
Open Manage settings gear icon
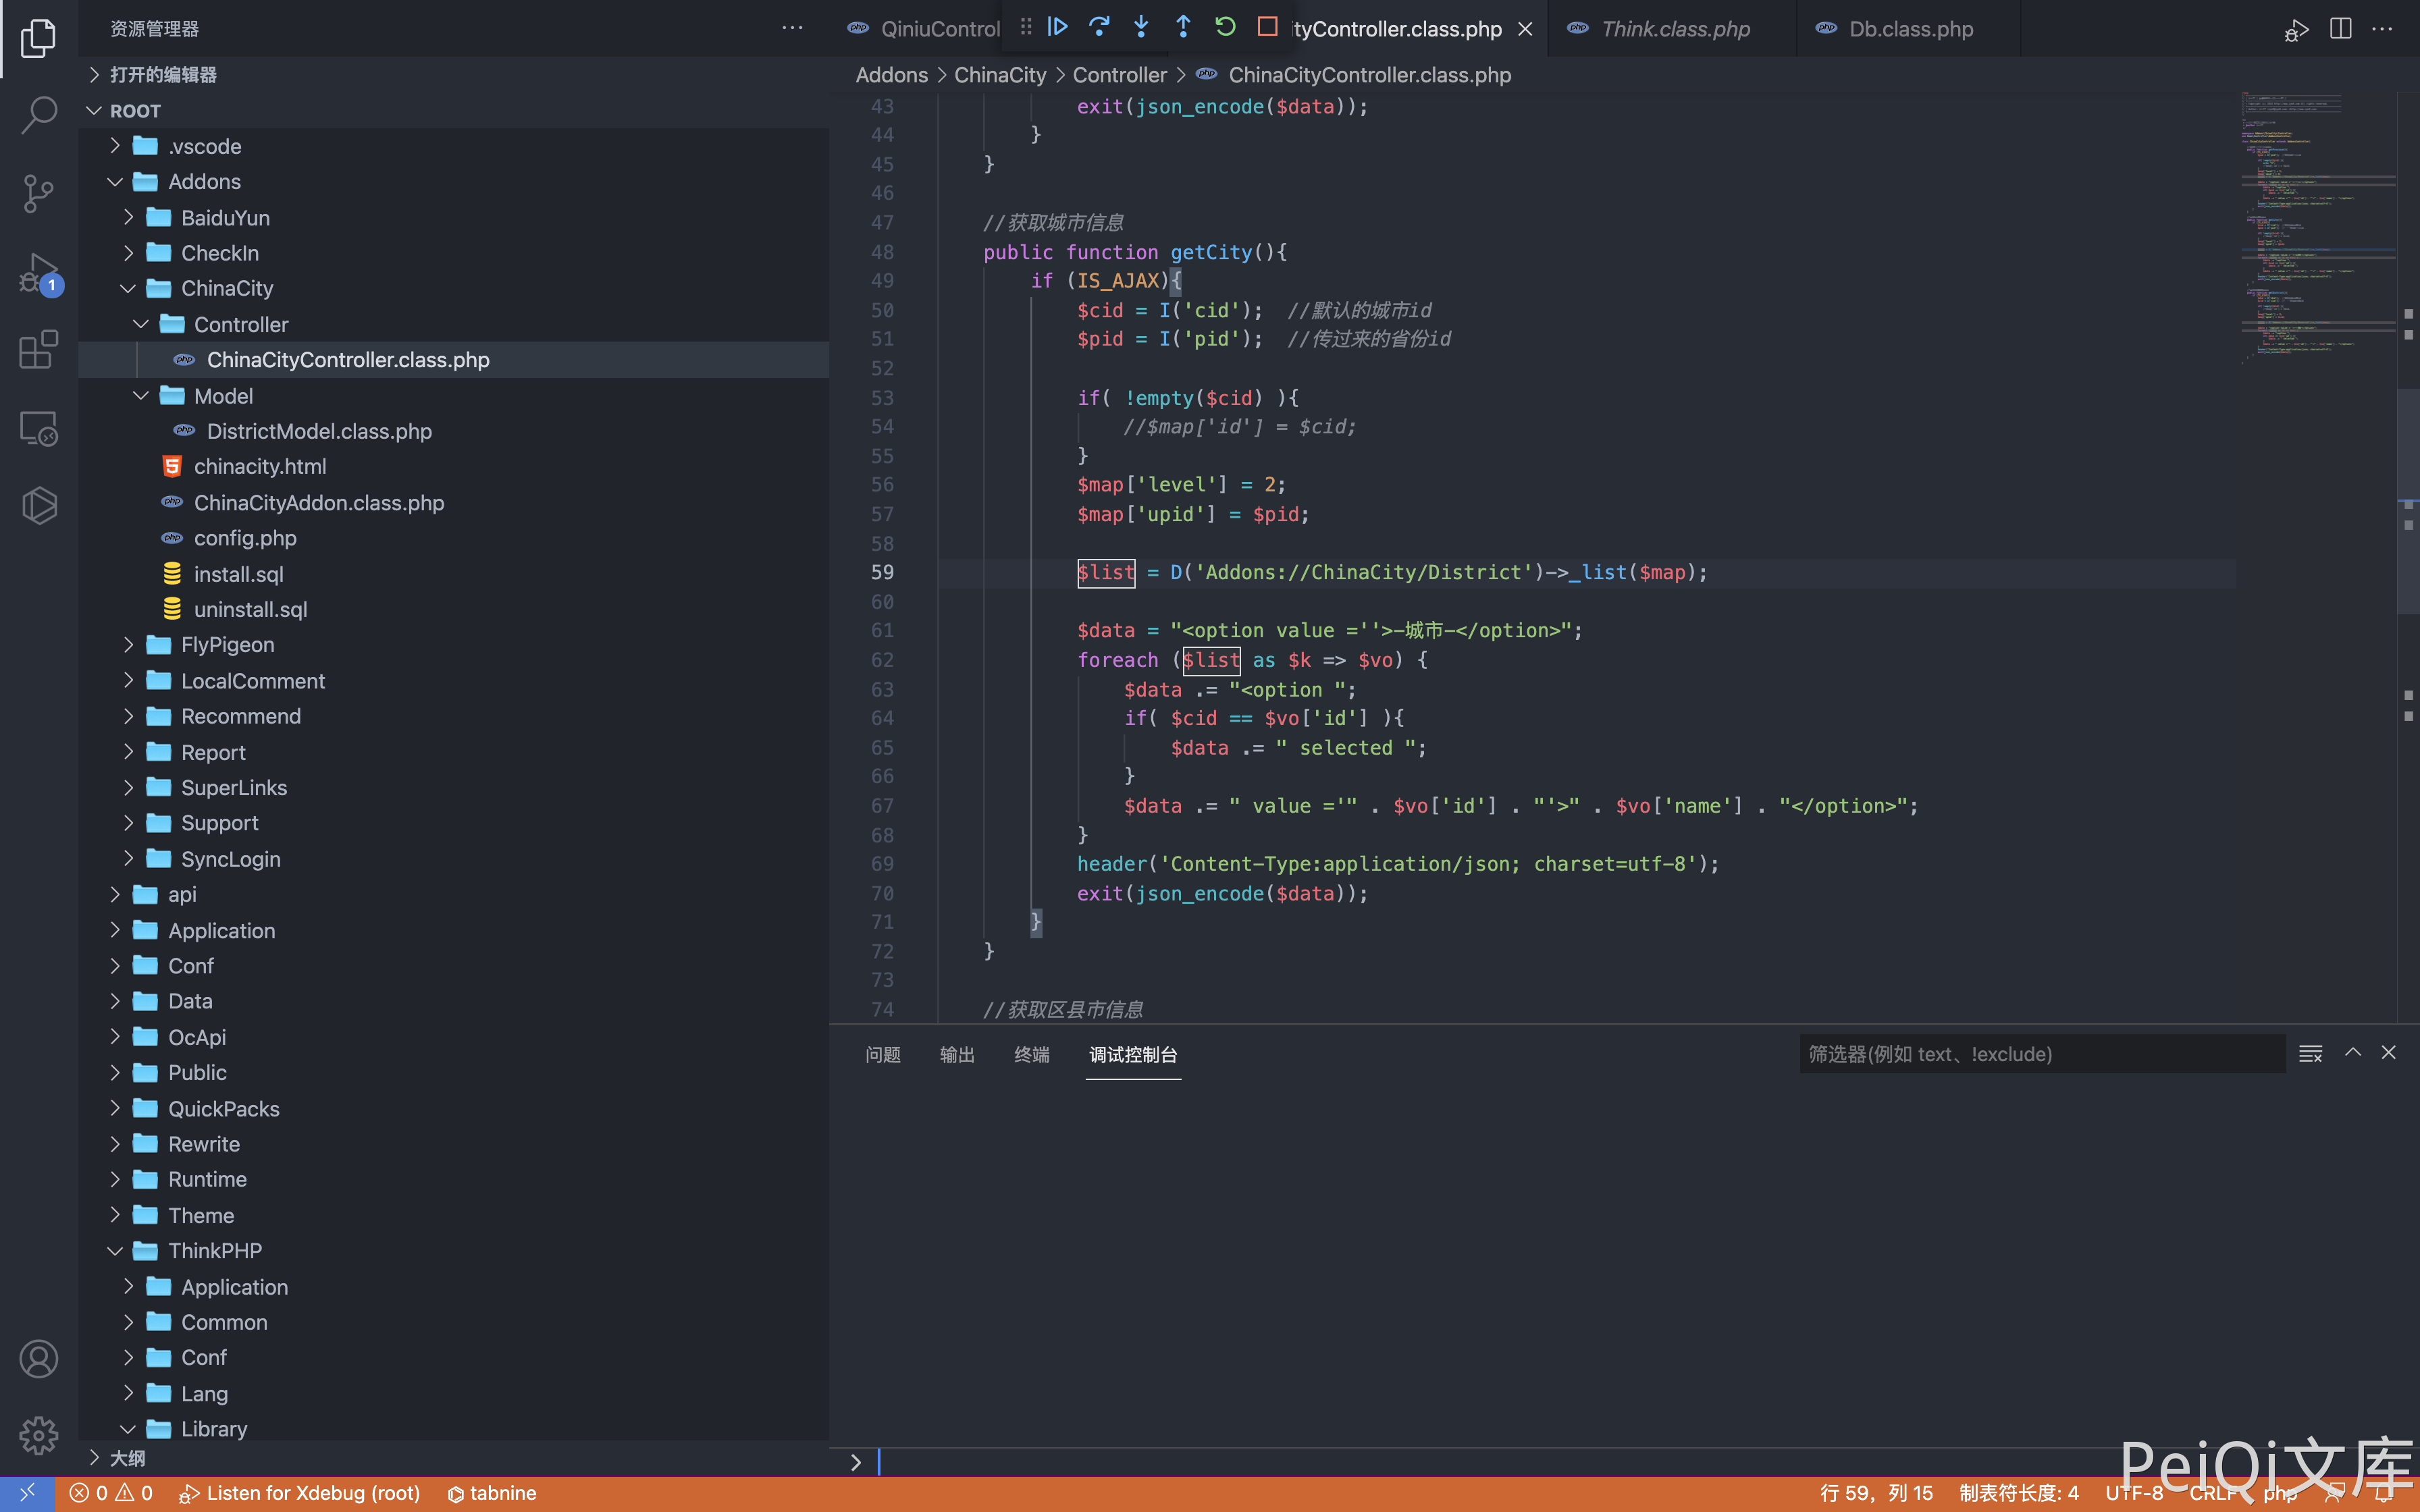point(38,1436)
